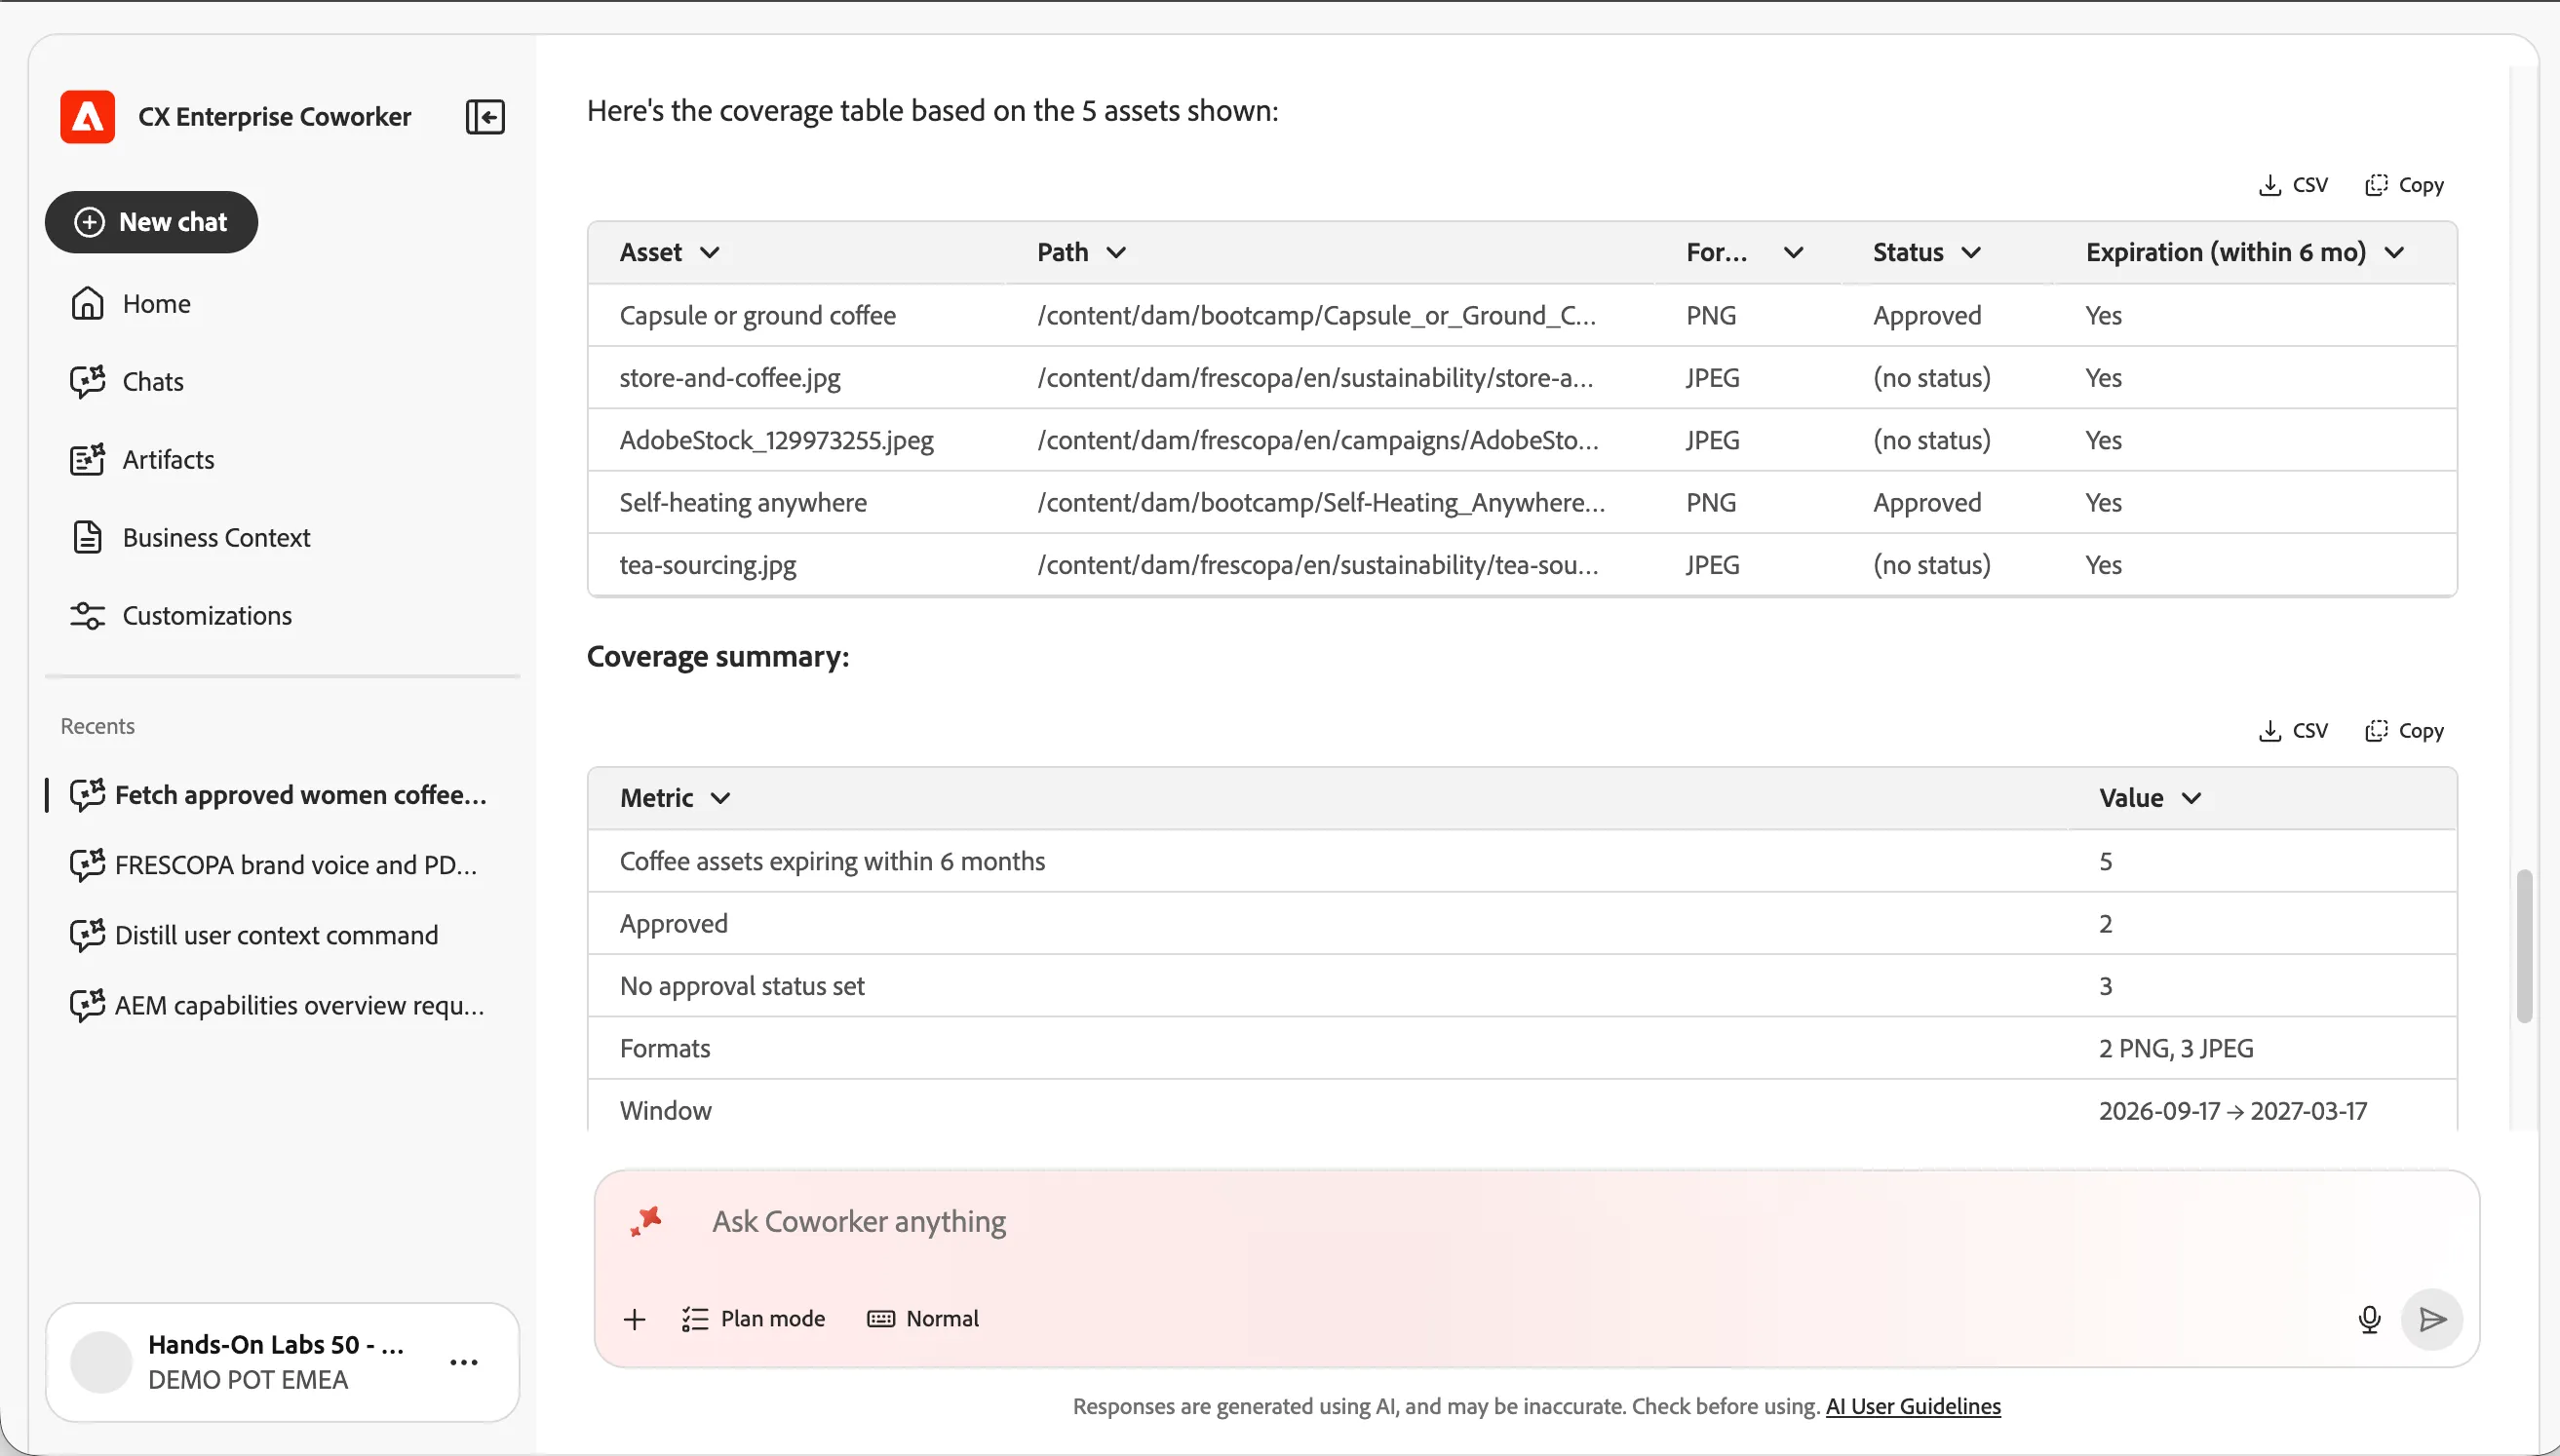This screenshot has width=2560, height=1456.
Task: Open Metric column dropdown
Action: pos(720,798)
